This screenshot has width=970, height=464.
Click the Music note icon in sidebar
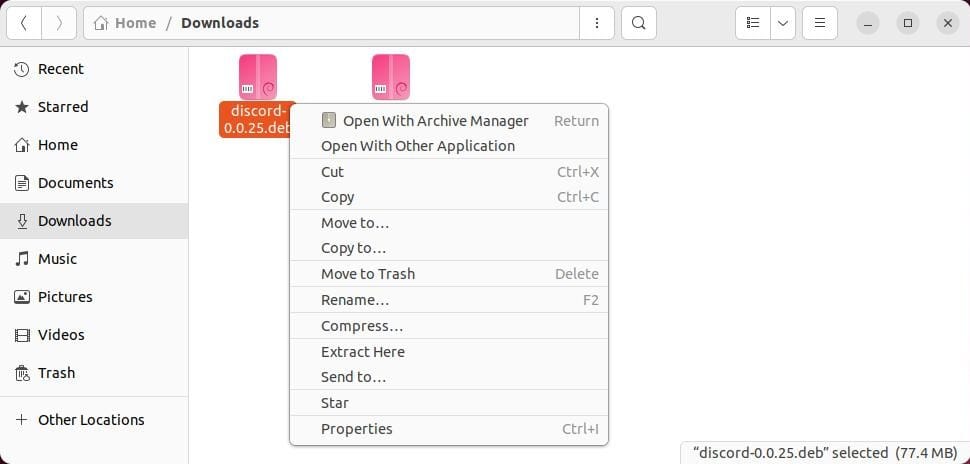tap(22, 259)
